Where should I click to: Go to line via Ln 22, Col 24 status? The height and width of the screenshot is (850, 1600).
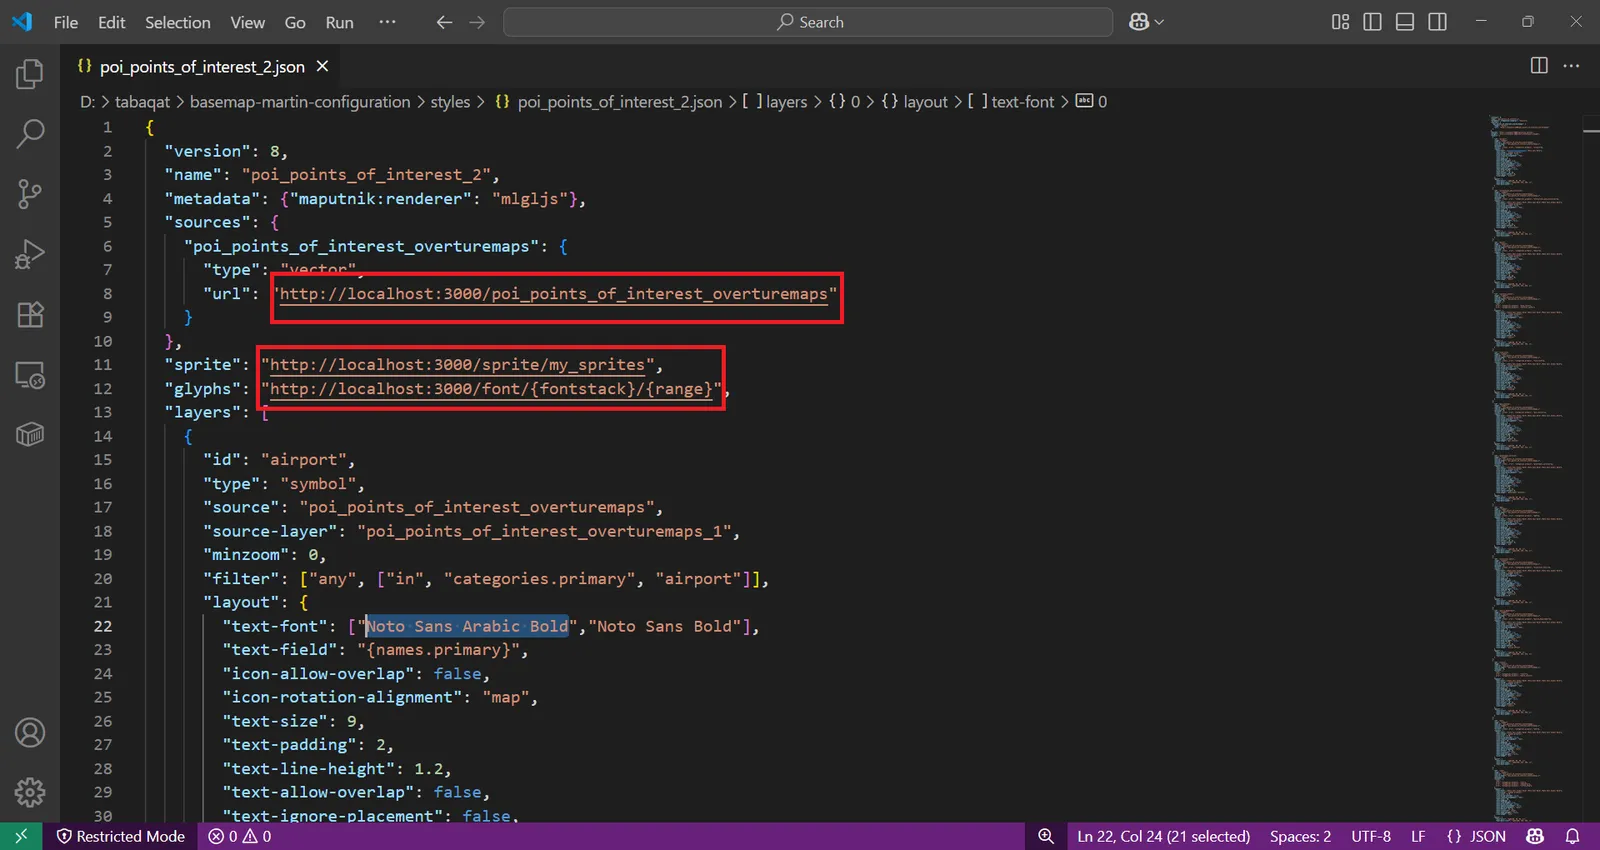[1164, 836]
